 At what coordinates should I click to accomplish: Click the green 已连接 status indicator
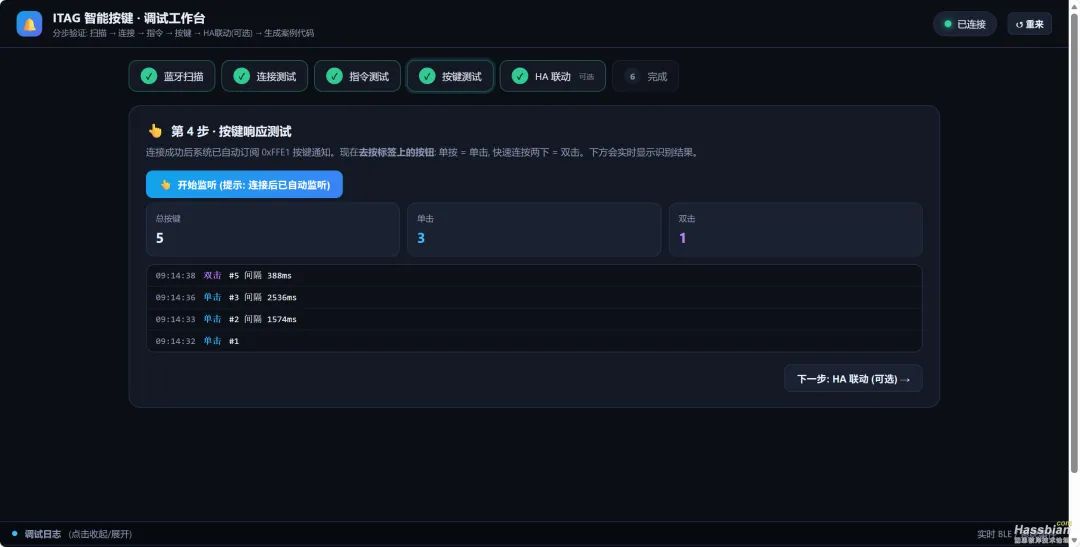click(964, 24)
